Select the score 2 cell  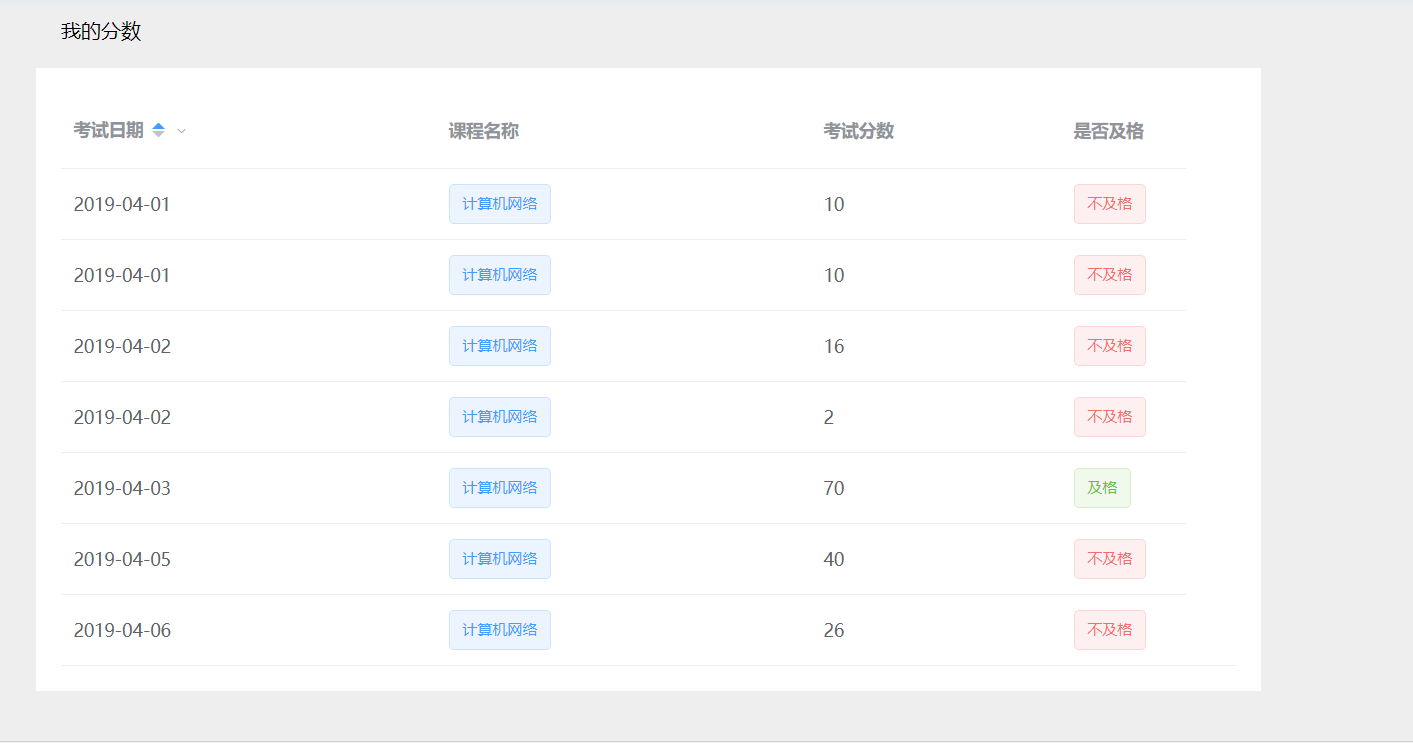829,417
